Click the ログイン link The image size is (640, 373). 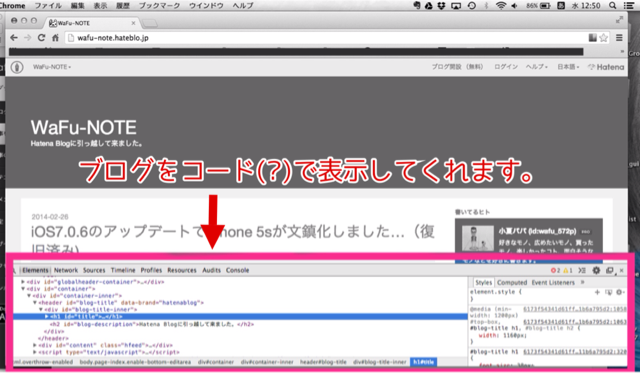tap(506, 67)
